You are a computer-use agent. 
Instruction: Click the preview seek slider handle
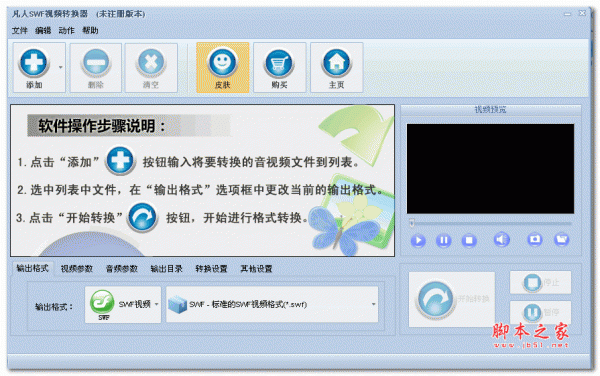coord(412,223)
